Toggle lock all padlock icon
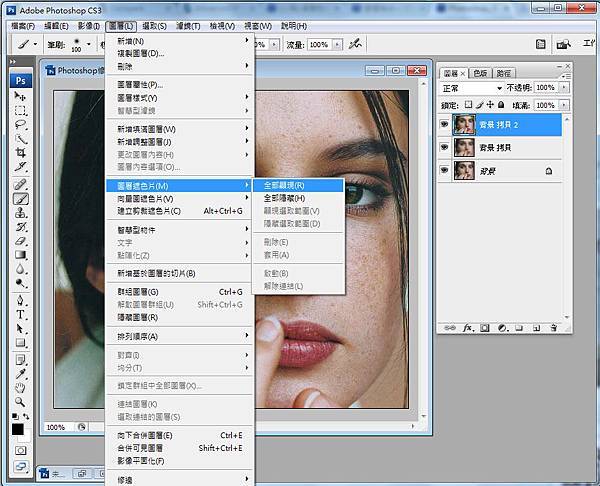 [x=501, y=104]
